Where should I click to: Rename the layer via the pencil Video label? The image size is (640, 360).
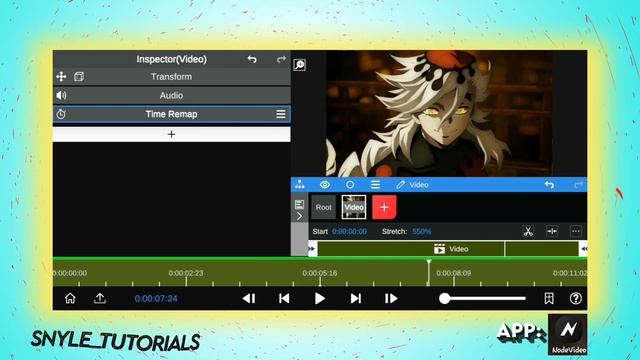[412, 185]
